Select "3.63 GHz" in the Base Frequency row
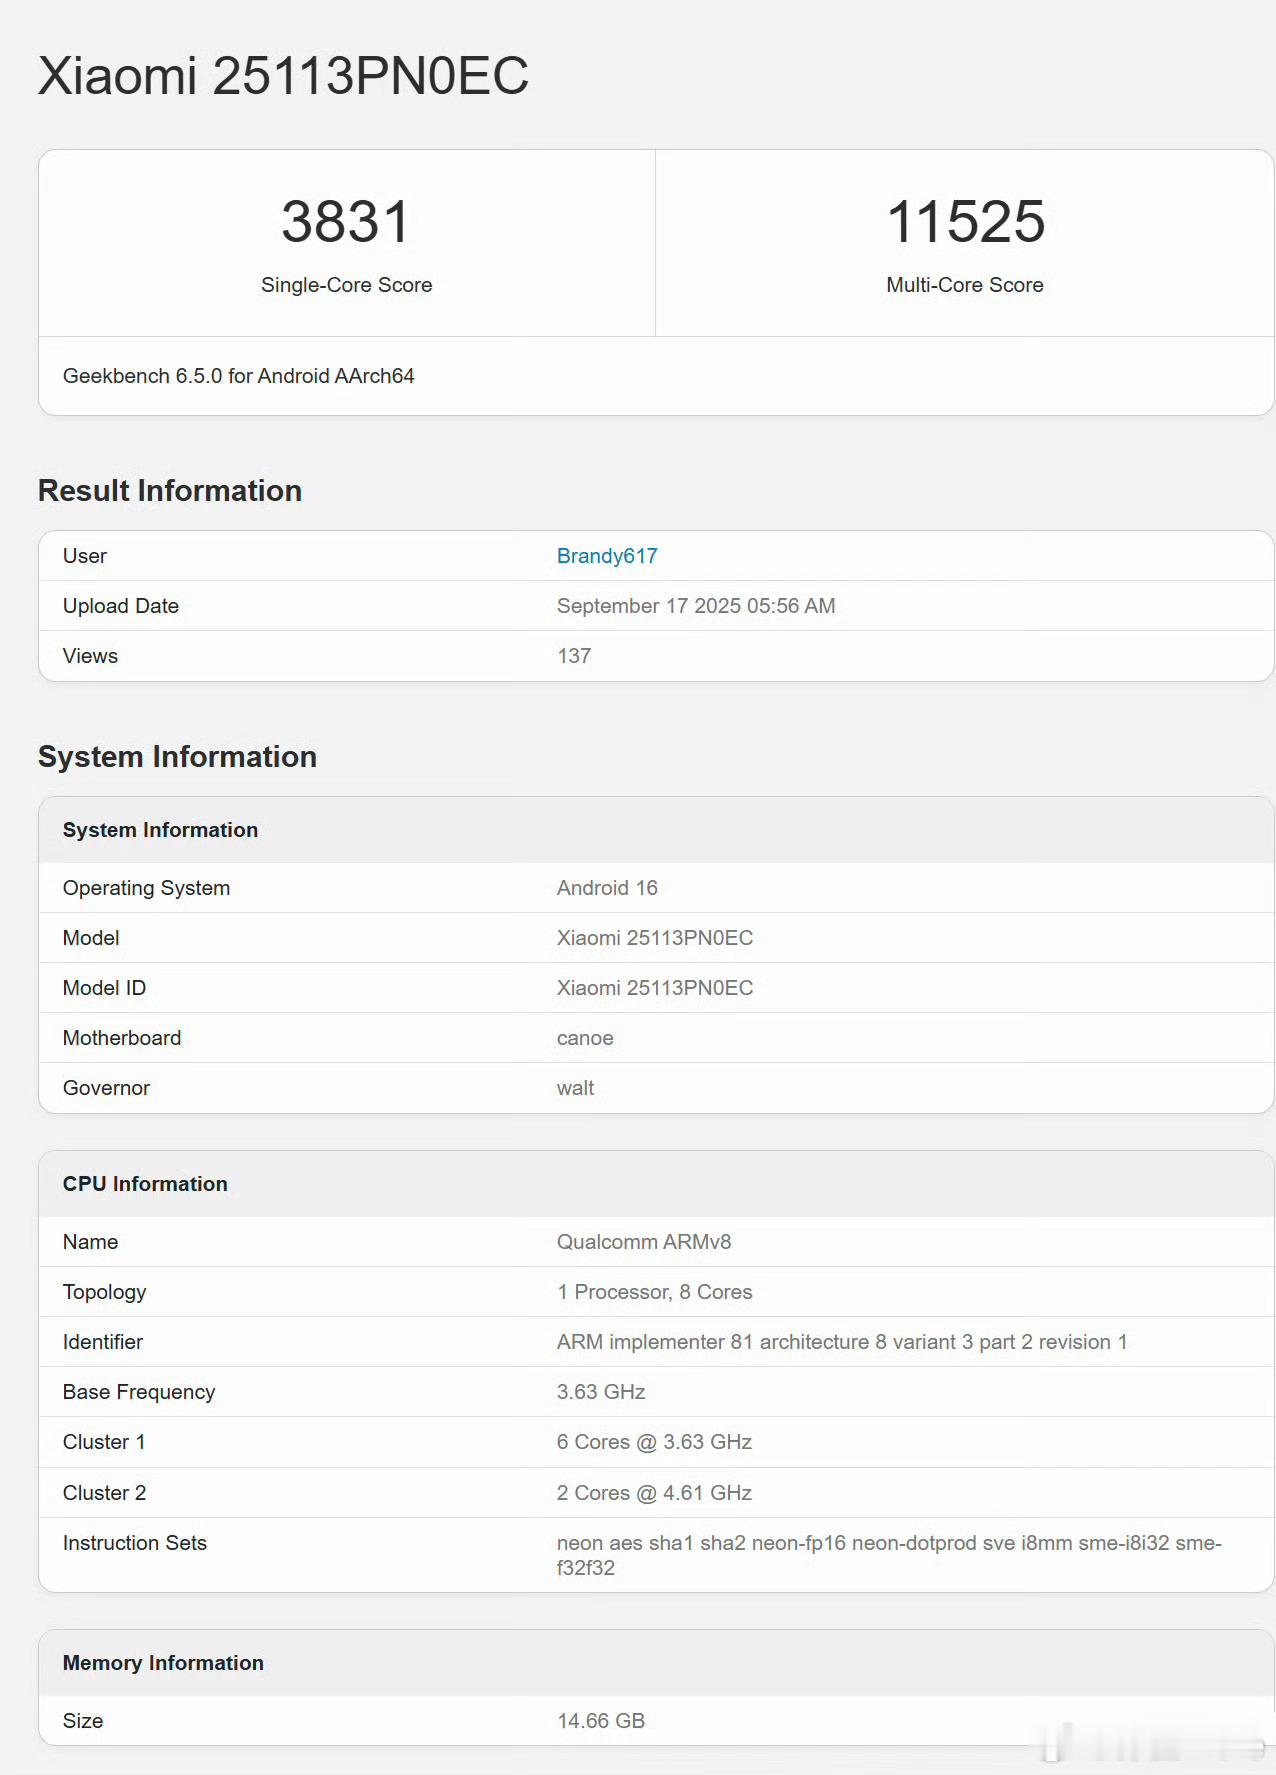The height and width of the screenshot is (1775, 1276). pos(601,1392)
